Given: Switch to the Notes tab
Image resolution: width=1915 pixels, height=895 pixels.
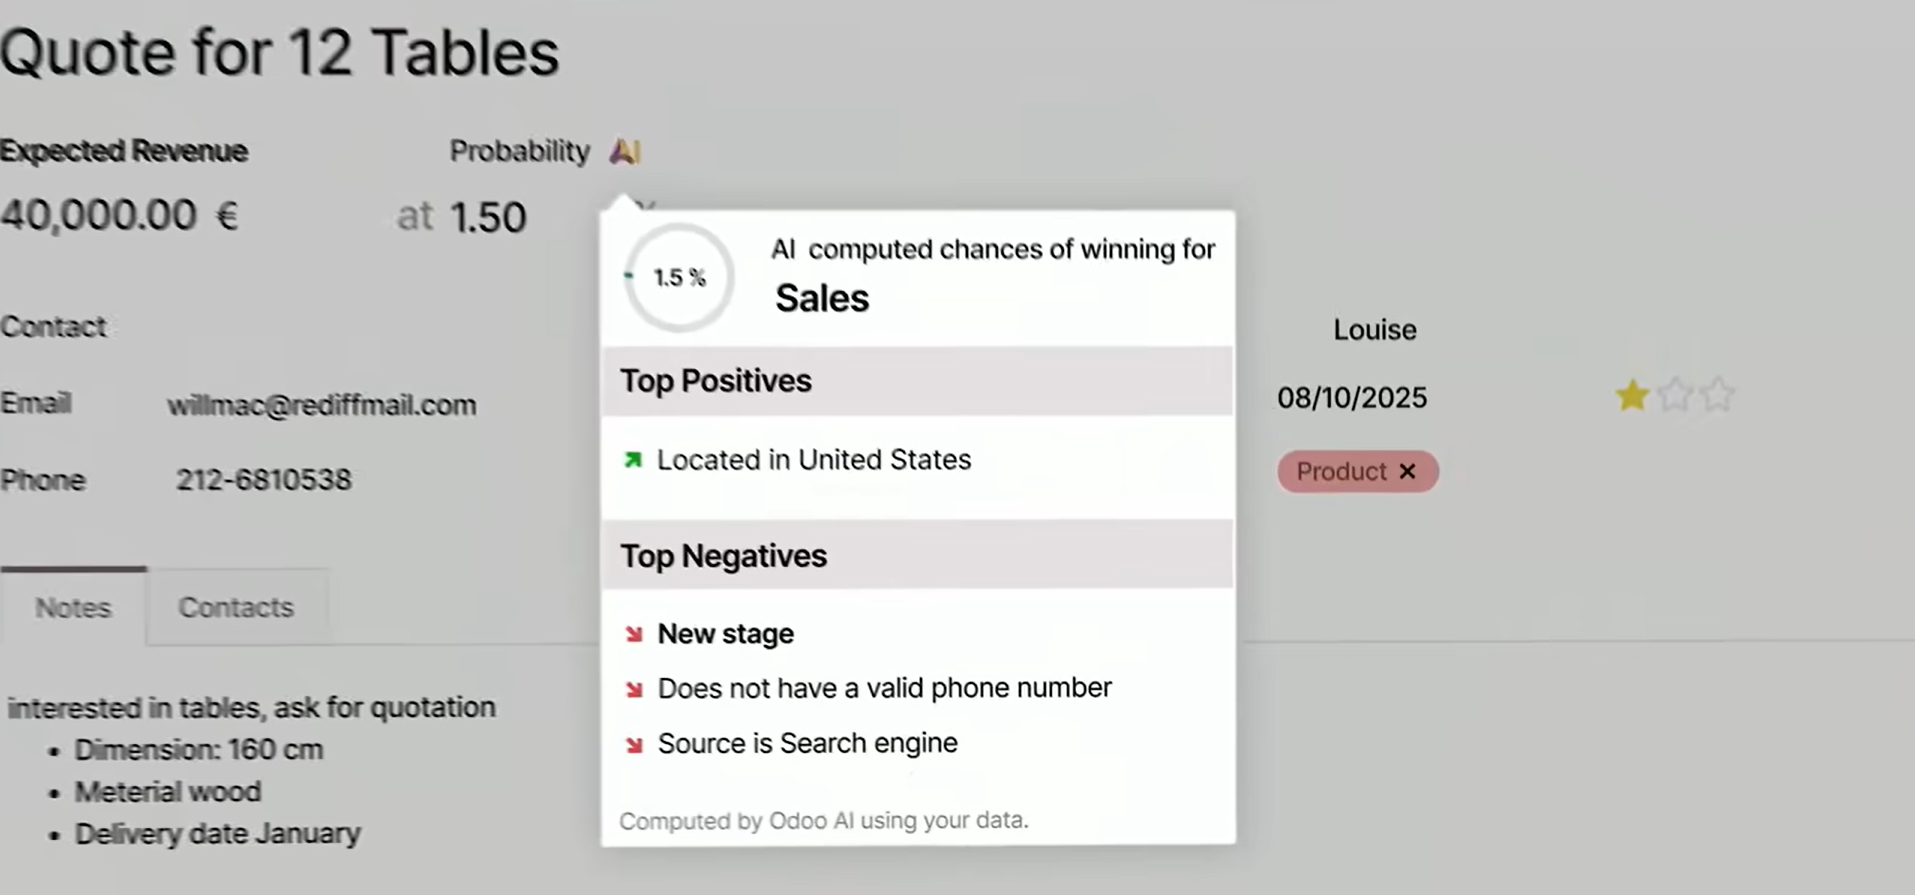Looking at the screenshot, I should point(73,607).
